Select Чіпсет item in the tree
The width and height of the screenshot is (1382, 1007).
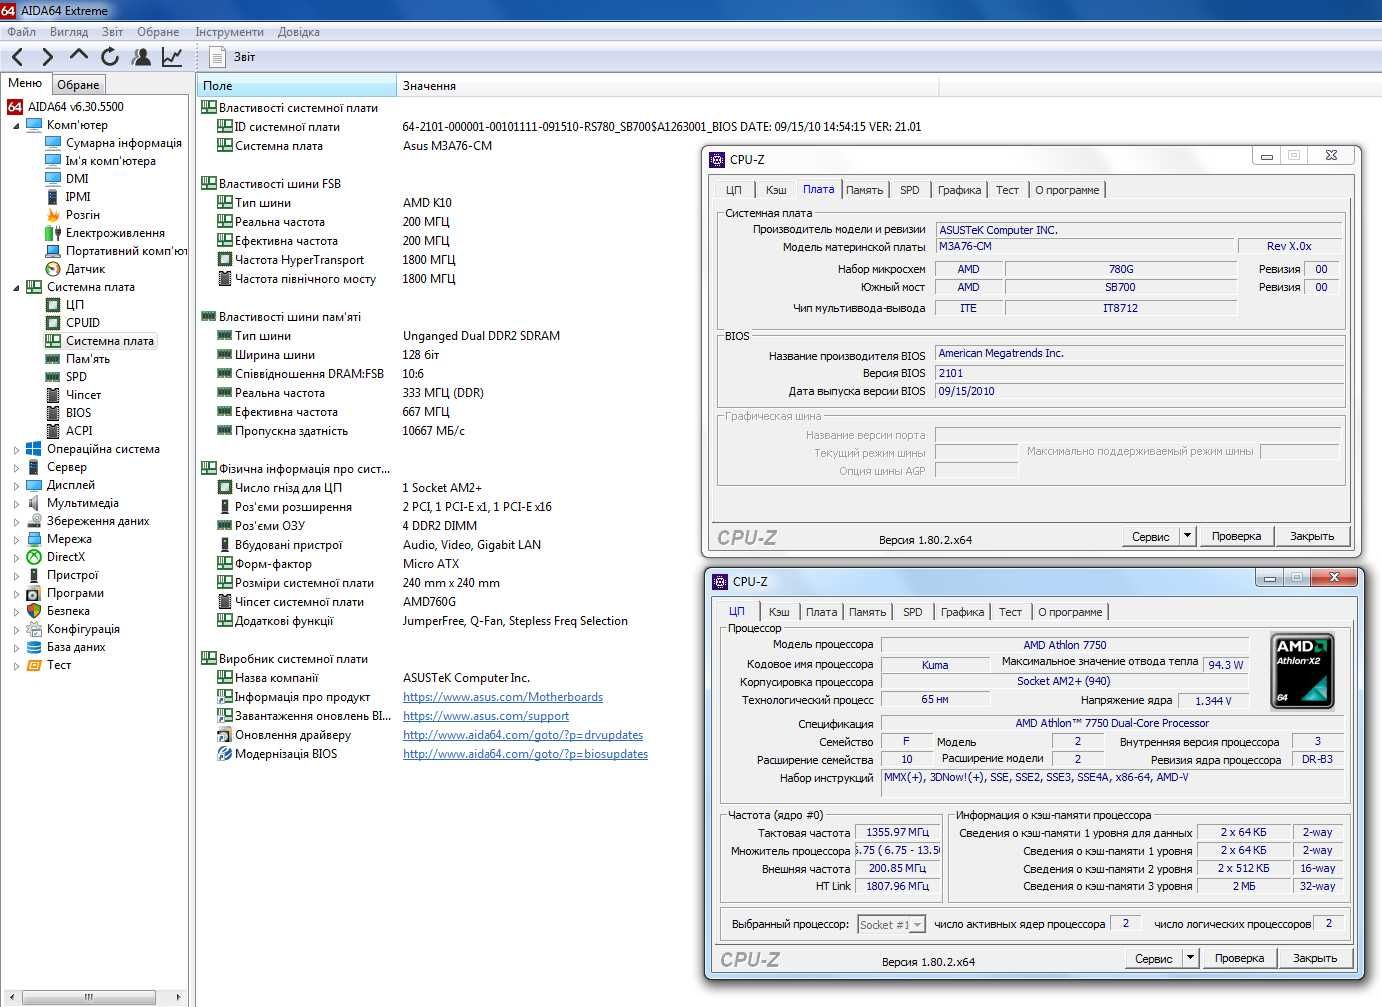(x=83, y=394)
